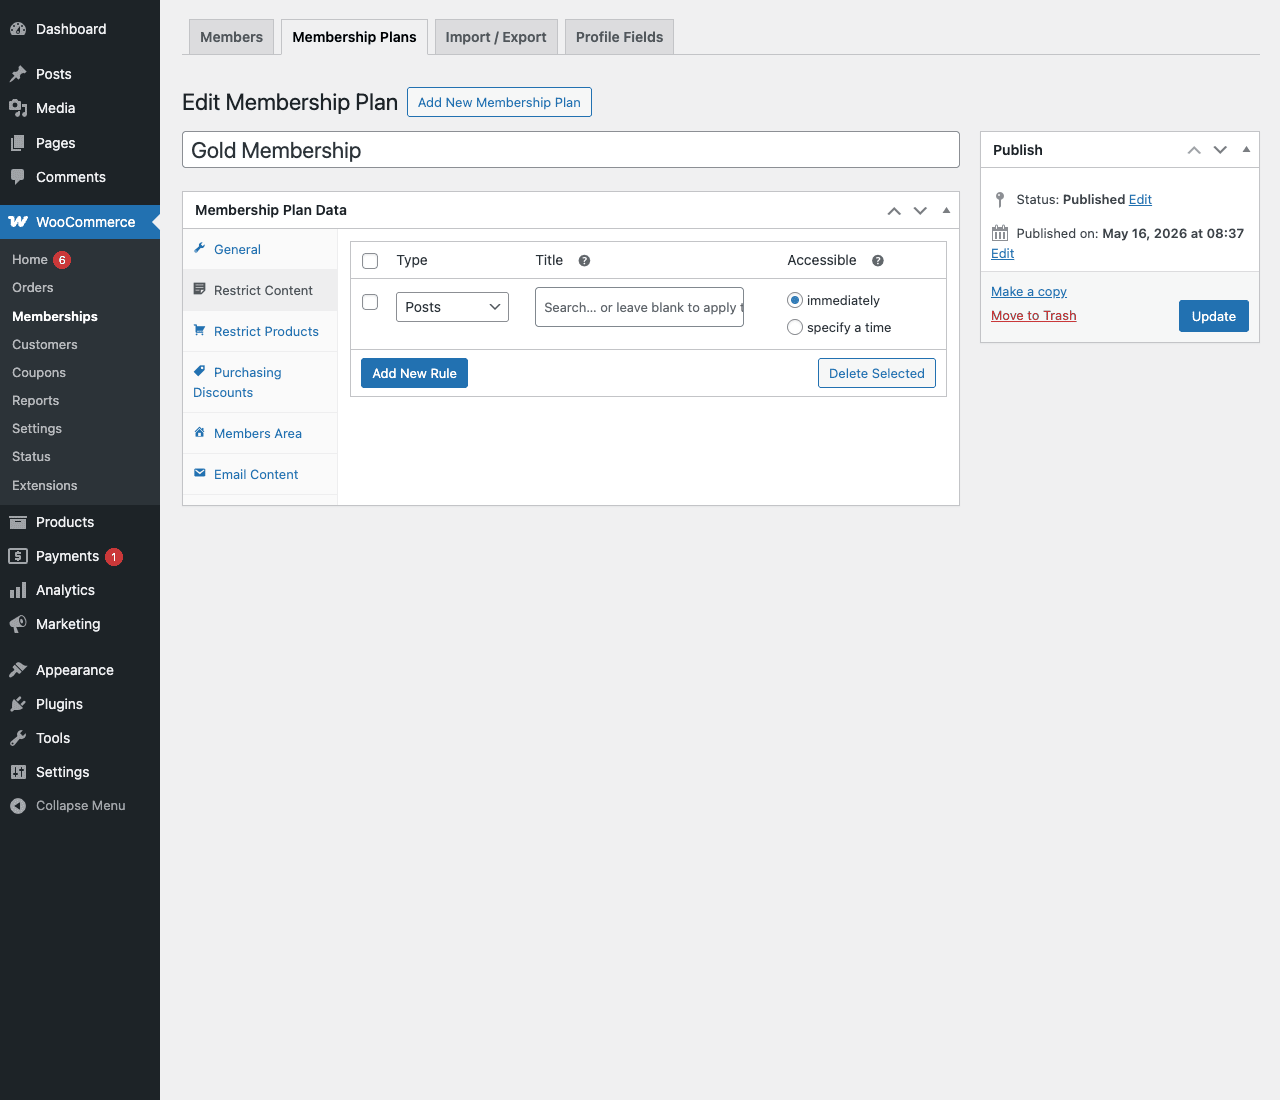The height and width of the screenshot is (1100, 1280).
Task: Click the Move to Trash link
Action: pos(1034,315)
